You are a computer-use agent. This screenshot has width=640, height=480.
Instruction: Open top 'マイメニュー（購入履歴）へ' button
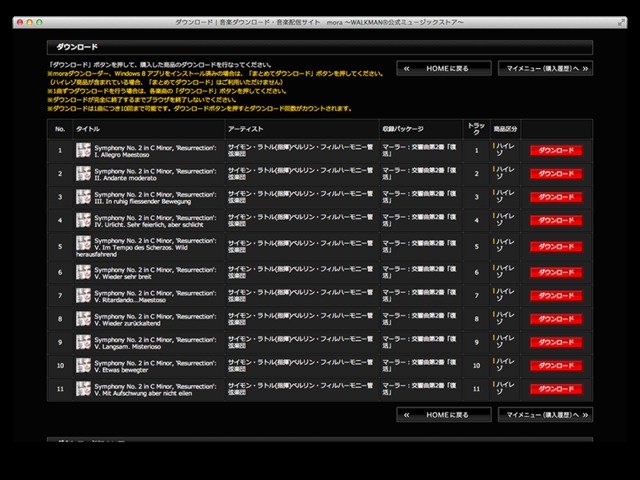tap(545, 69)
